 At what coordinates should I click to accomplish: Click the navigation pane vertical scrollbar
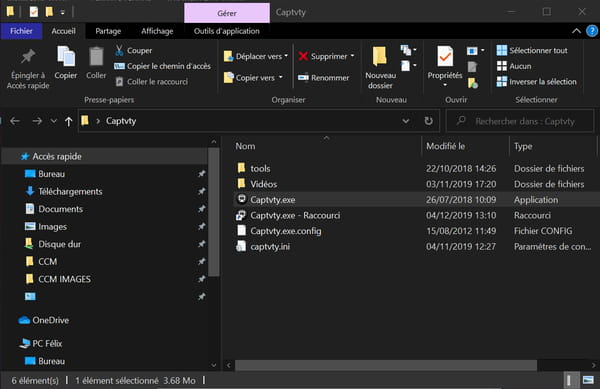pyautogui.click(x=214, y=211)
